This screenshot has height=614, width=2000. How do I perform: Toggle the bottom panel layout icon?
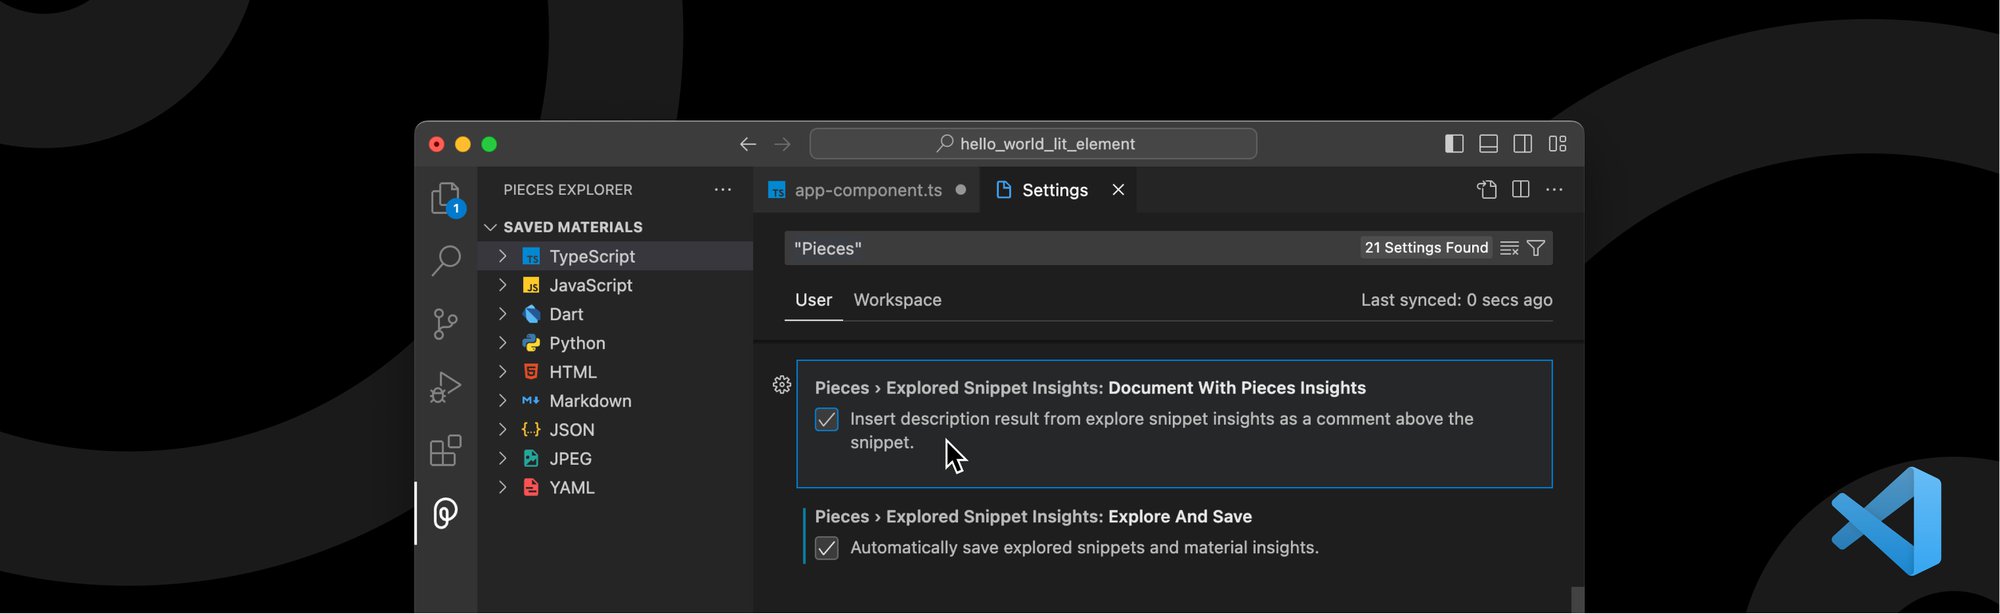1489,144
